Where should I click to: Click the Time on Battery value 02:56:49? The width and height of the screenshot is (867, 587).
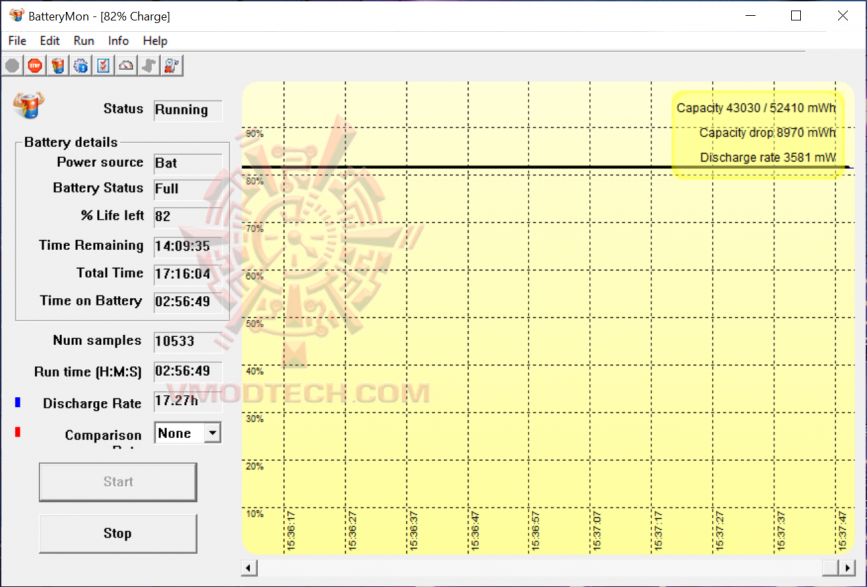click(x=188, y=302)
